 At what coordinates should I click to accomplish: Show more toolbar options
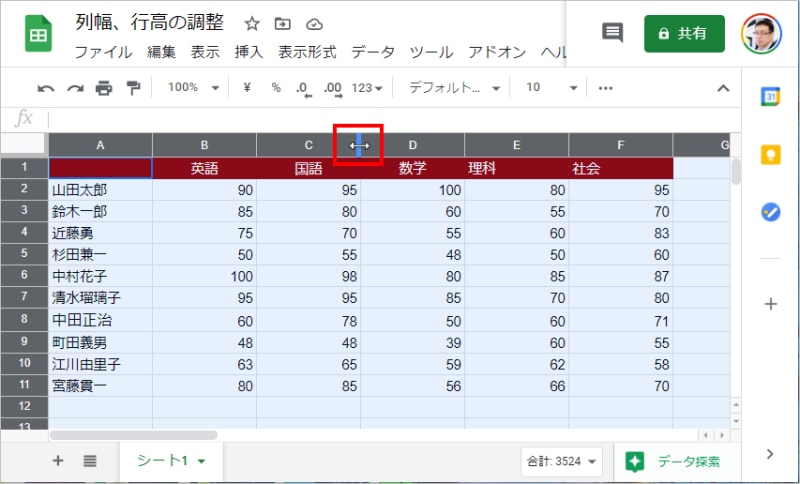point(605,88)
